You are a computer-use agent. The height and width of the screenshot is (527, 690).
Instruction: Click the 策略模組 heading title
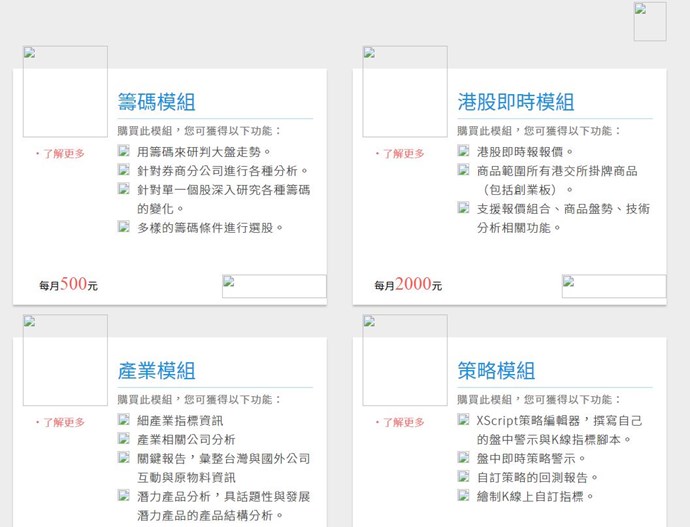point(496,371)
